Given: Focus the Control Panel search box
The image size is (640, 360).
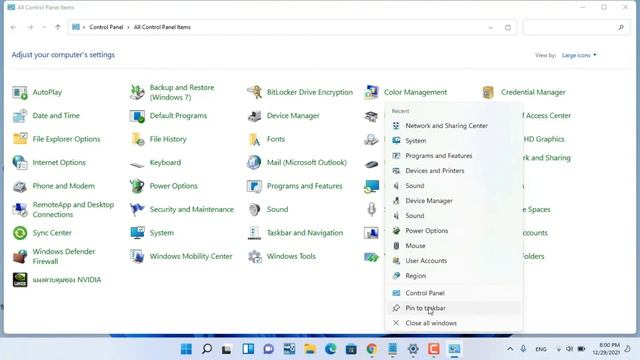Looking at the screenshot, I should pos(576,27).
